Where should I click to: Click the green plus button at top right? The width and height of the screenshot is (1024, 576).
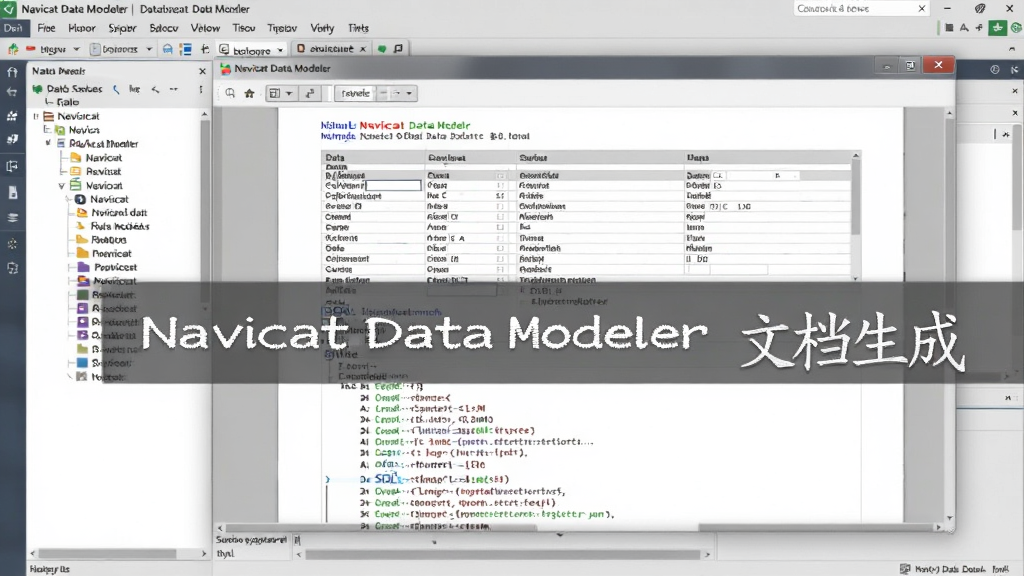coord(997,27)
